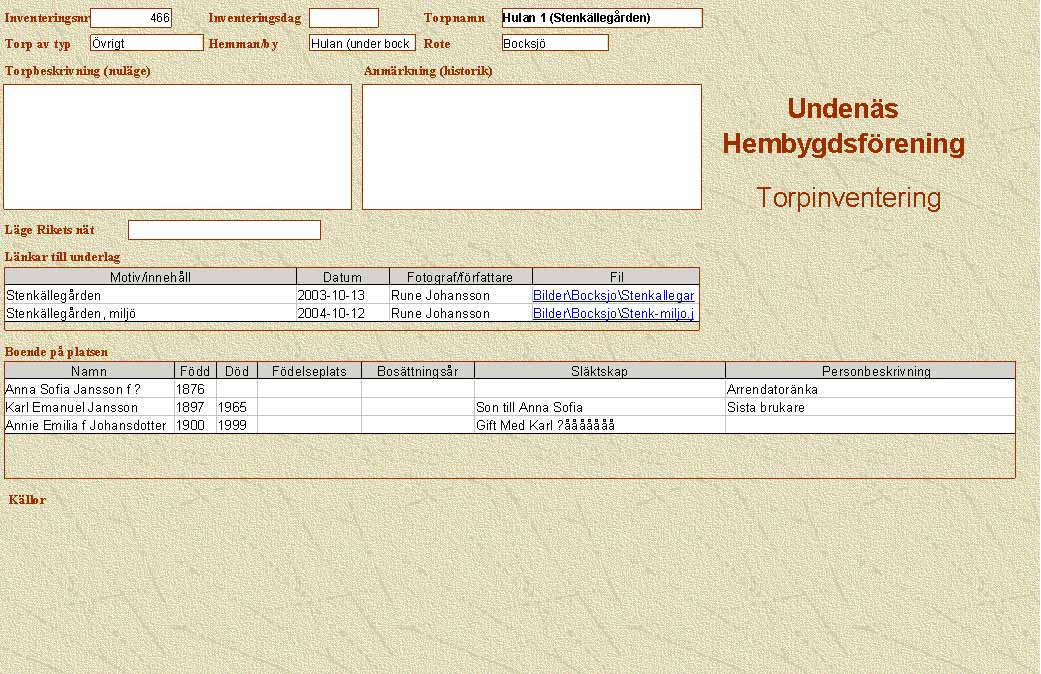
Task: Click the Hemman/by input field
Action: pos(361,43)
